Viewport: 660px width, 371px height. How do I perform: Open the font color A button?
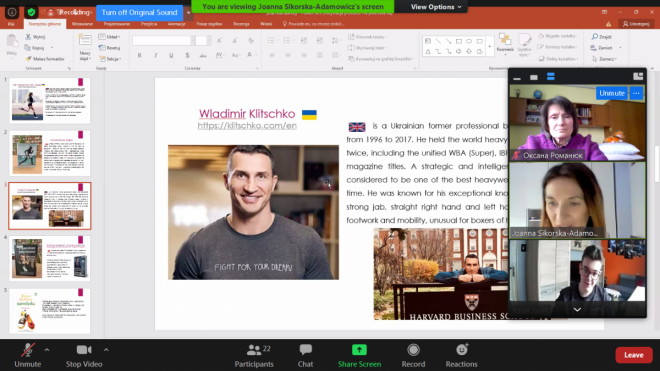click(250, 55)
